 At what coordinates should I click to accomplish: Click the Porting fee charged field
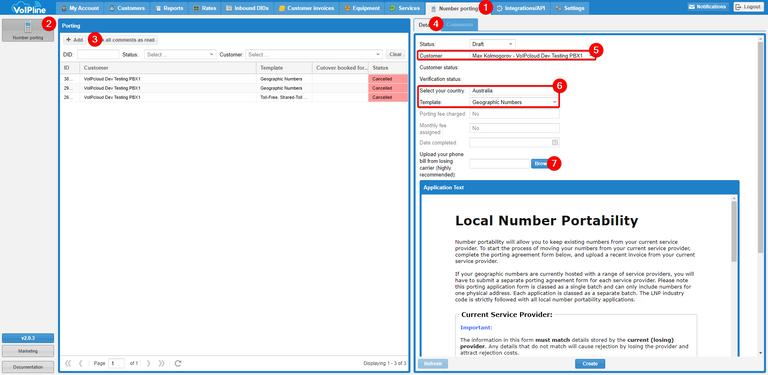[x=514, y=114]
